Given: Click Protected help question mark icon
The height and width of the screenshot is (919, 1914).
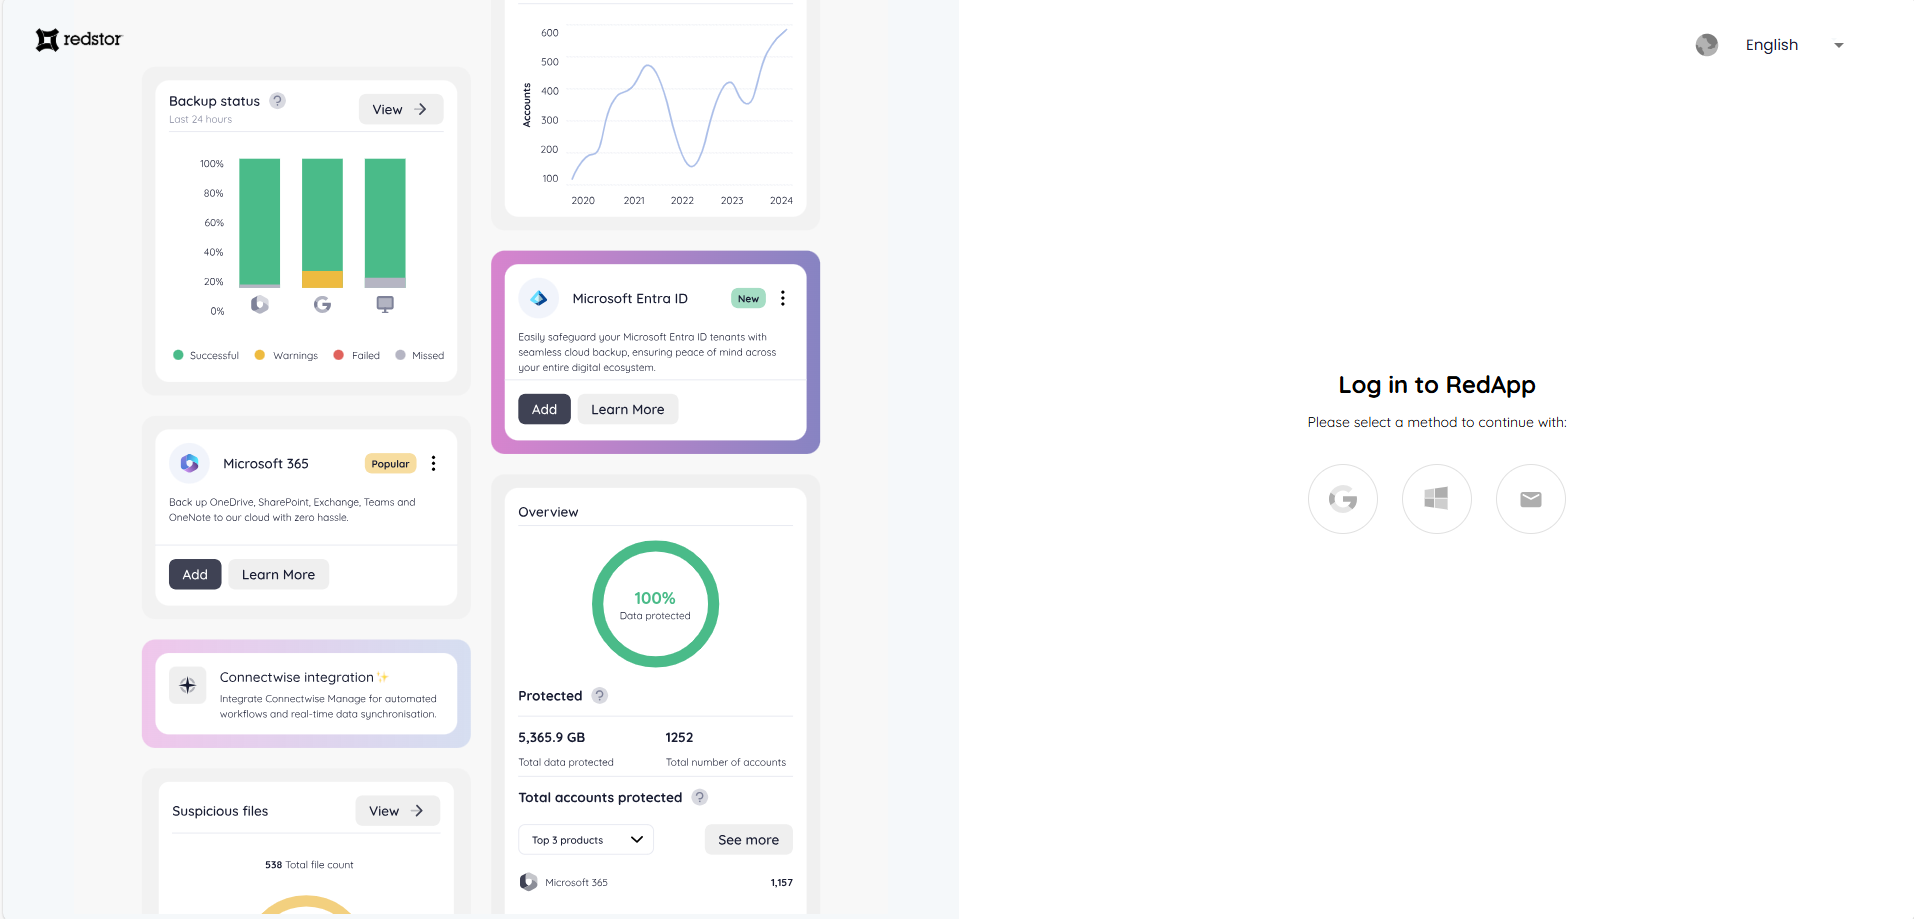Looking at the screenshot, I should click(x=599, y=696).
